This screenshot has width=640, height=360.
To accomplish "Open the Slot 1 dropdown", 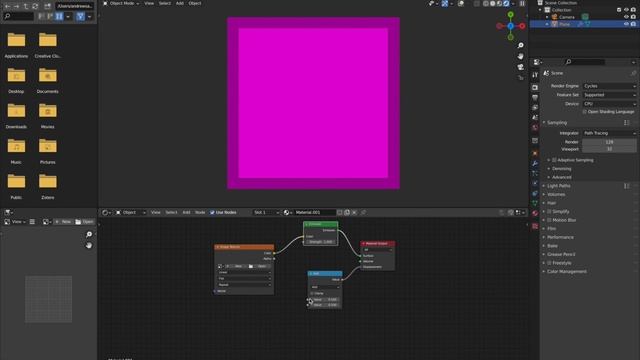I will pos(266,212).
